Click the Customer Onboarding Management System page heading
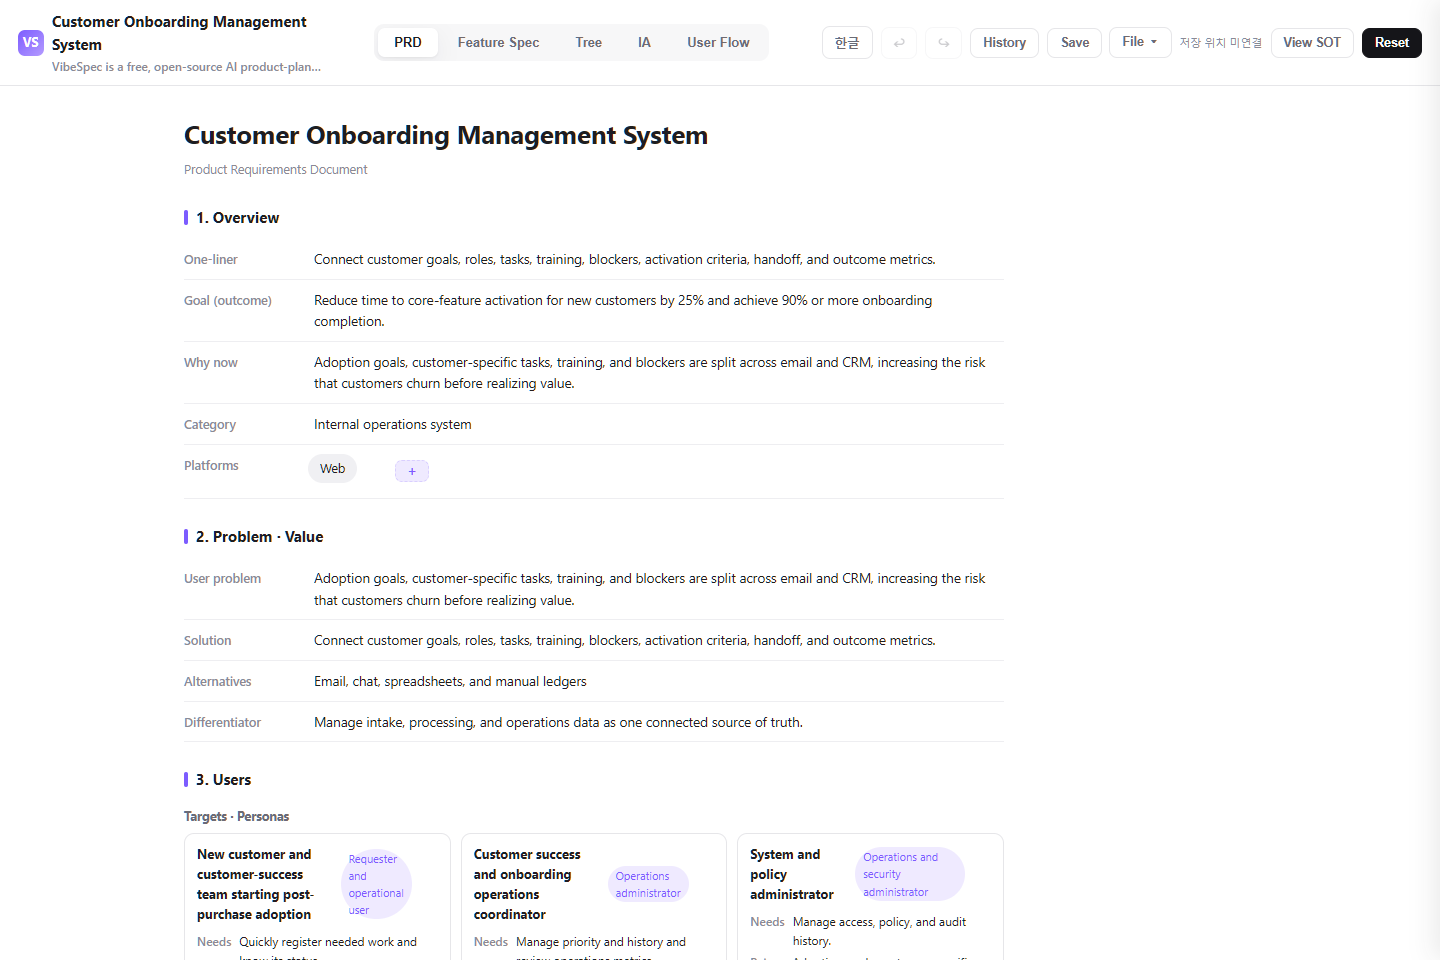The height and width of the screenshot is (960, 1440). click(446, 136)
